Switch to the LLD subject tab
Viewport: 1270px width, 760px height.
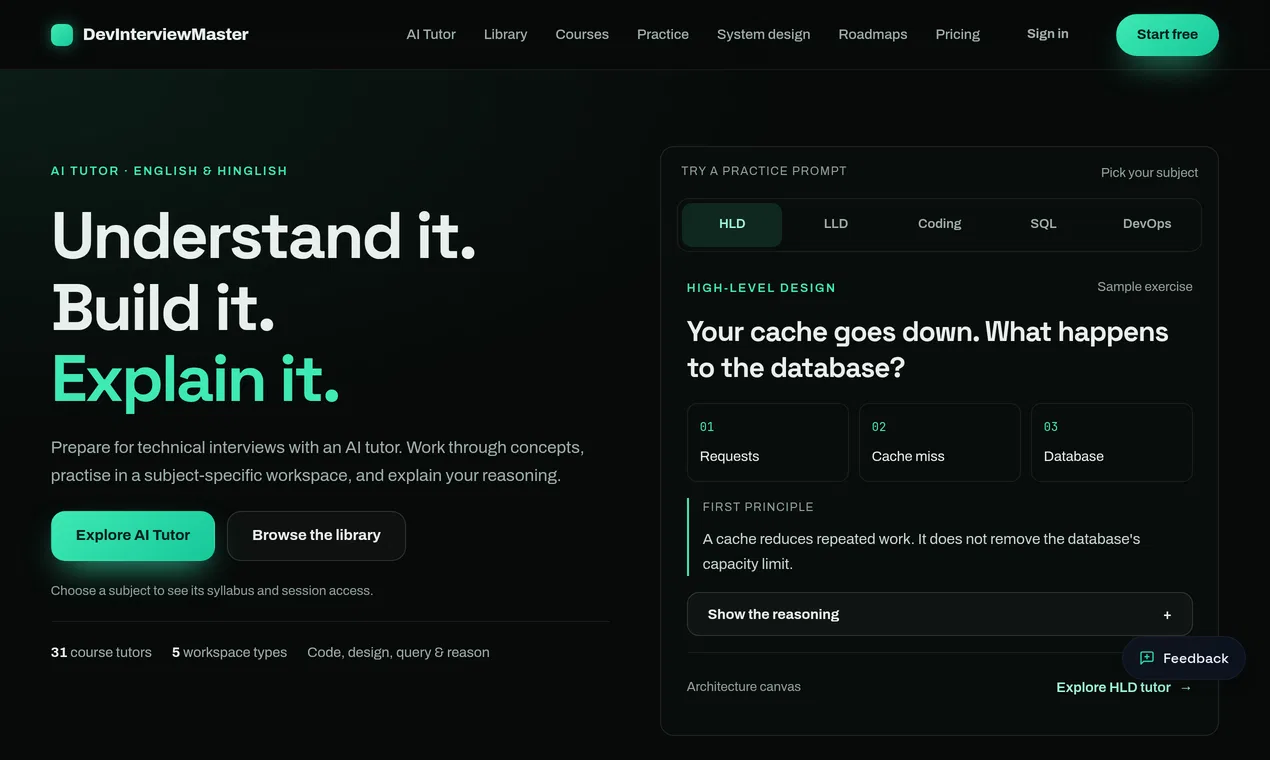tap(836, 224)
